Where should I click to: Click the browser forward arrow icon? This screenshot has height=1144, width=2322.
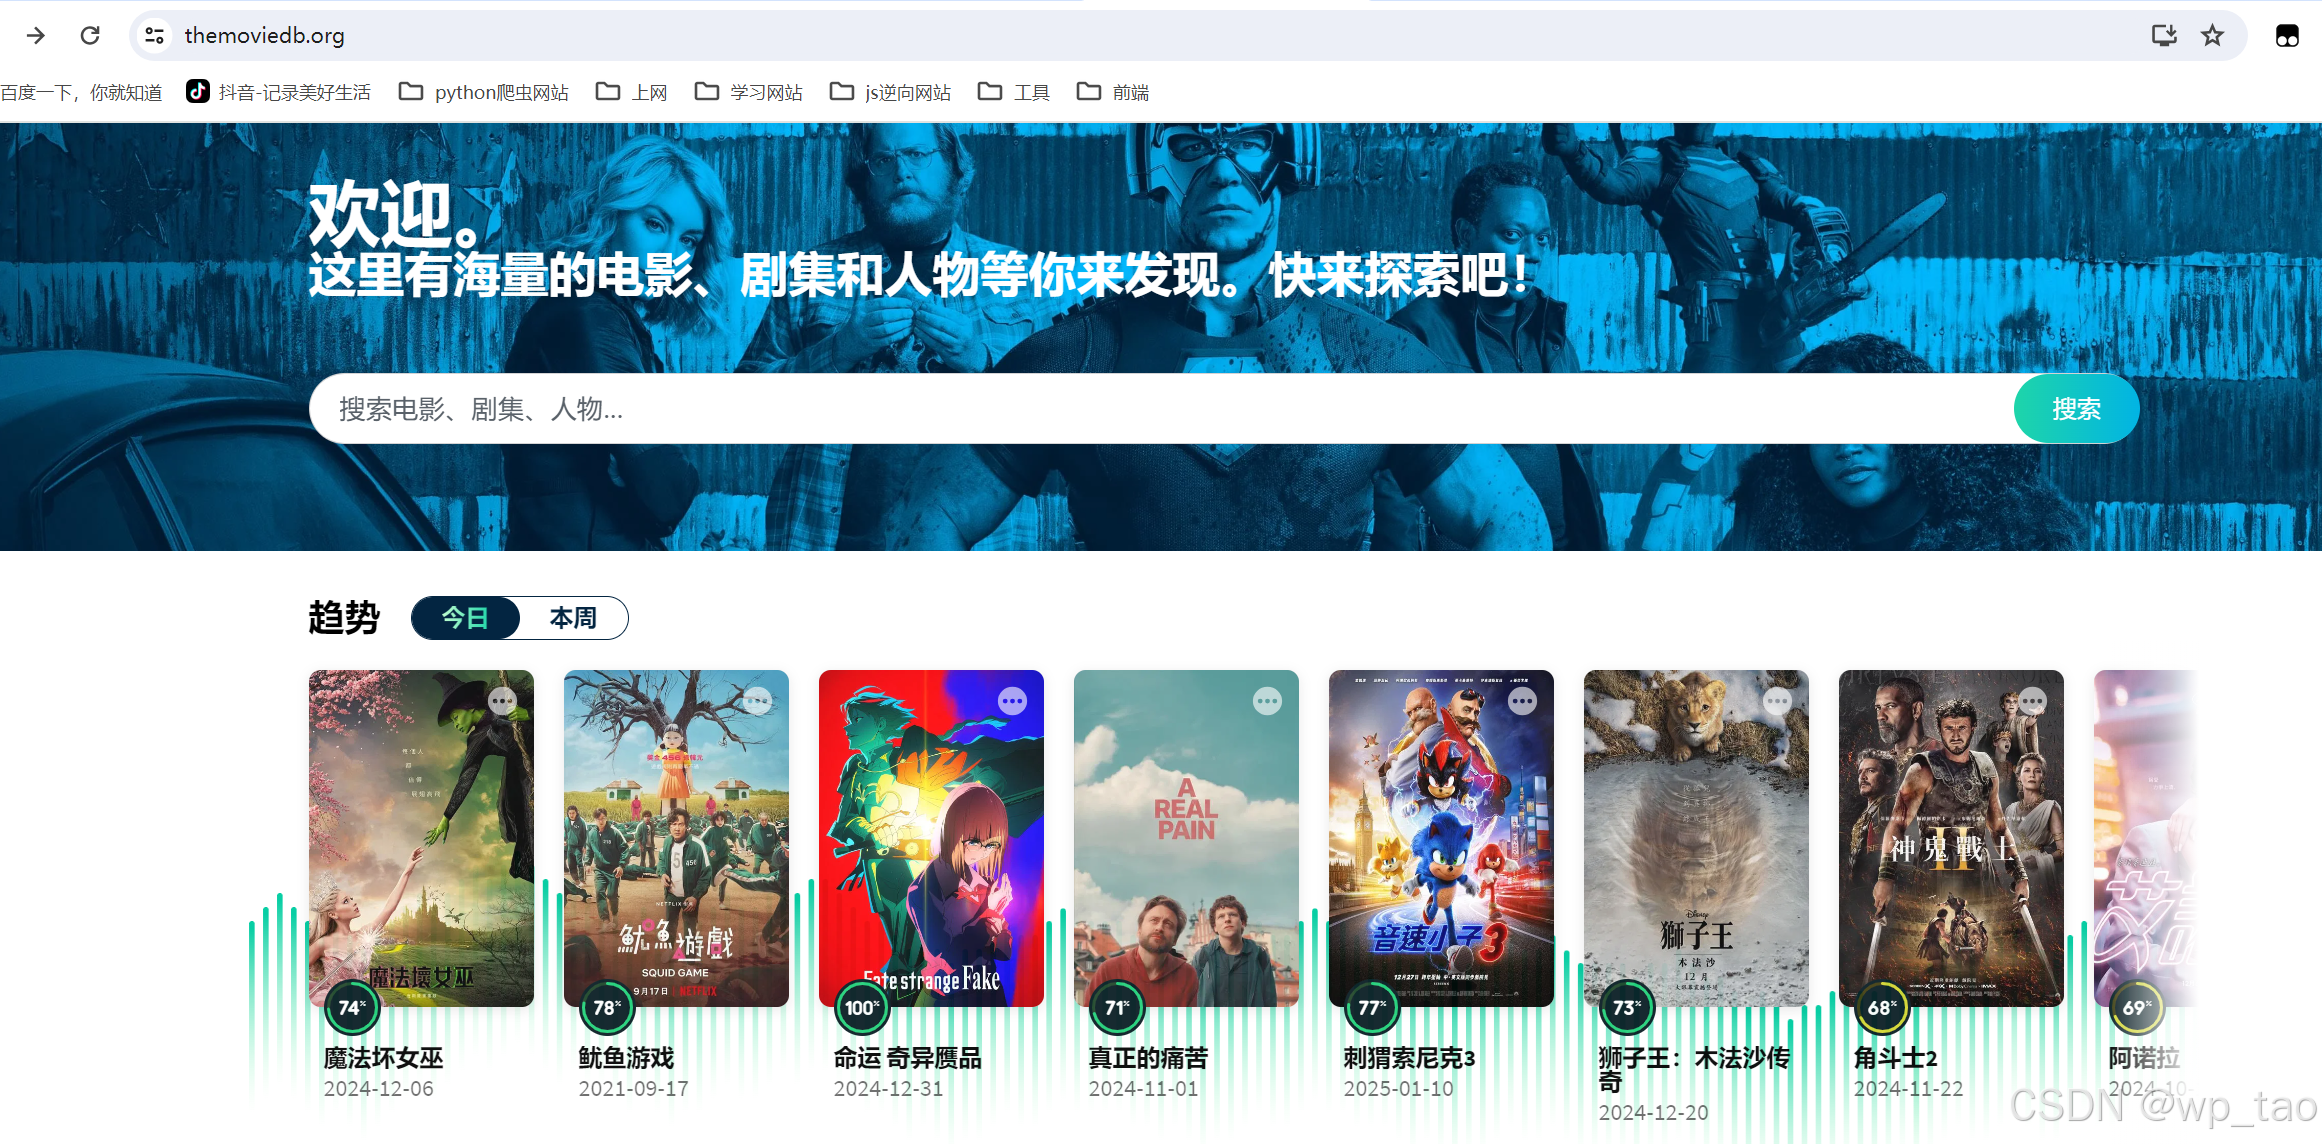36,36
